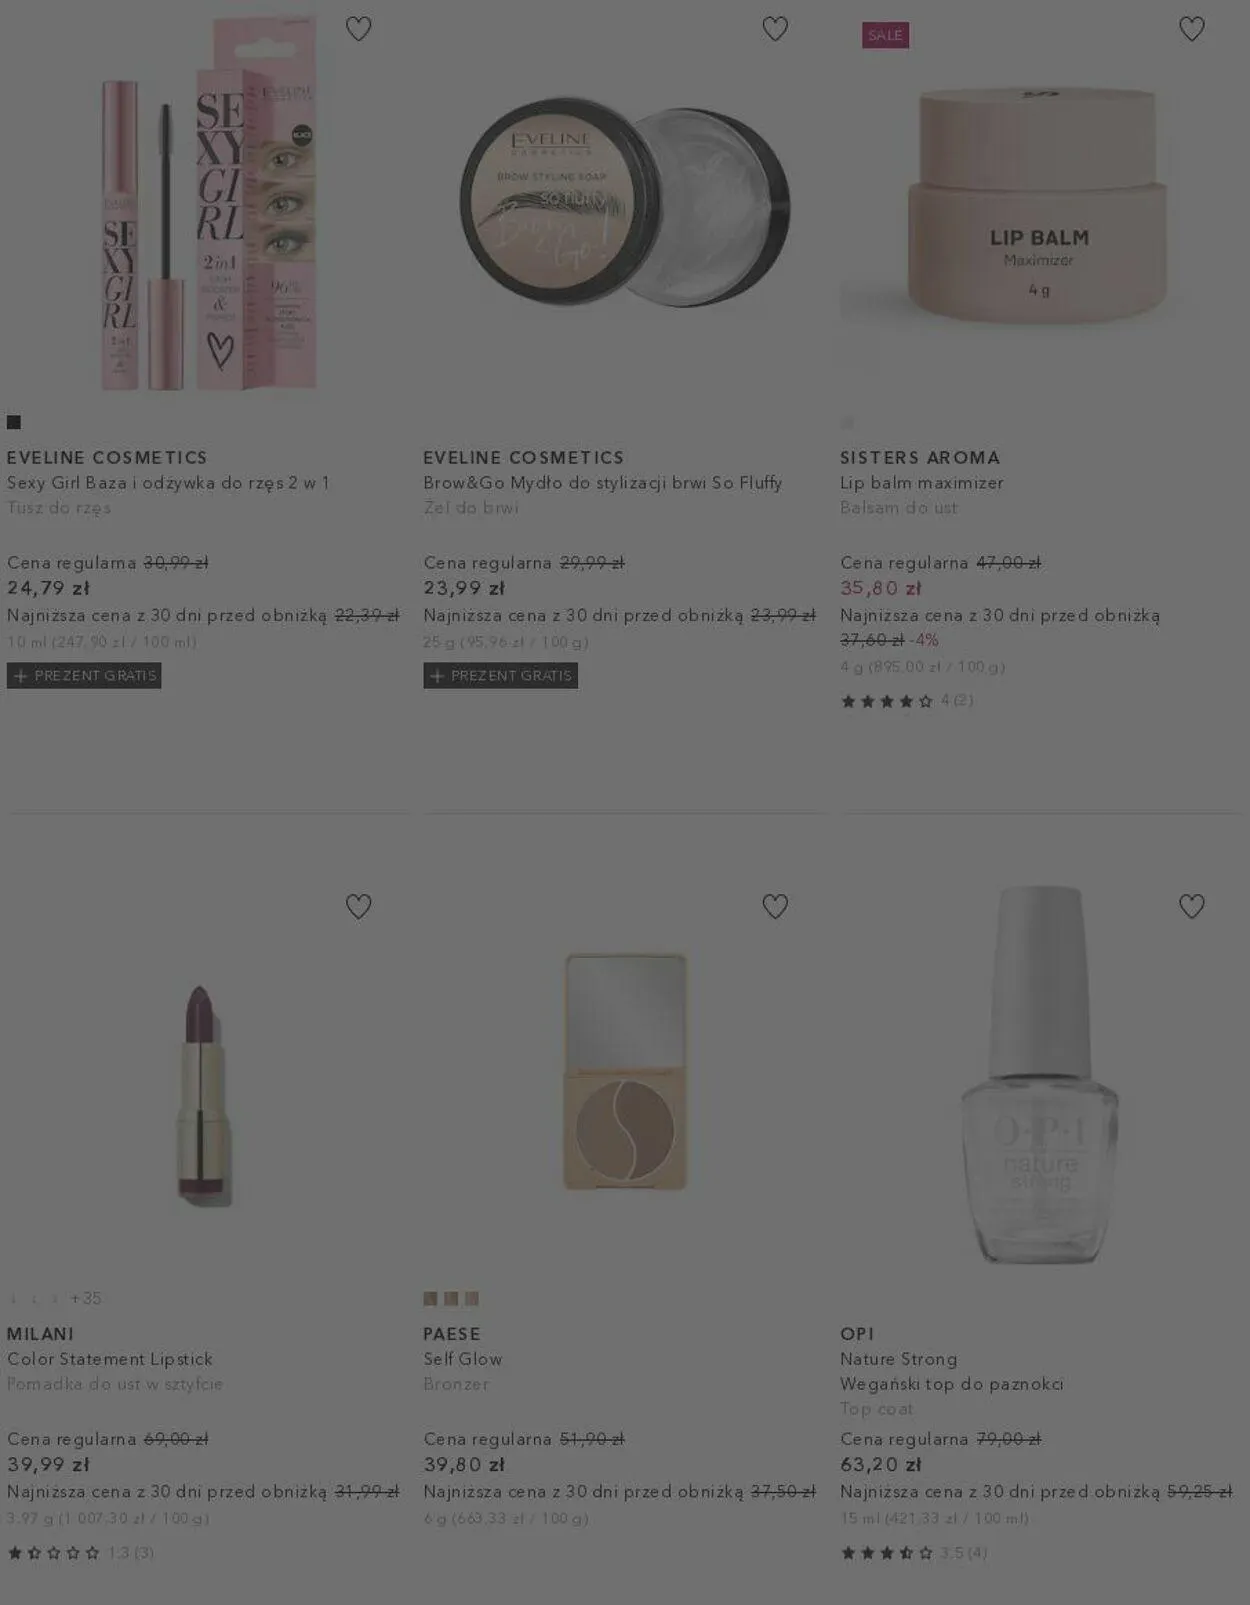1250x1605 pixels.
Task: View OPI nail polish bottle image
Action: click(x=1040, y=1074)
